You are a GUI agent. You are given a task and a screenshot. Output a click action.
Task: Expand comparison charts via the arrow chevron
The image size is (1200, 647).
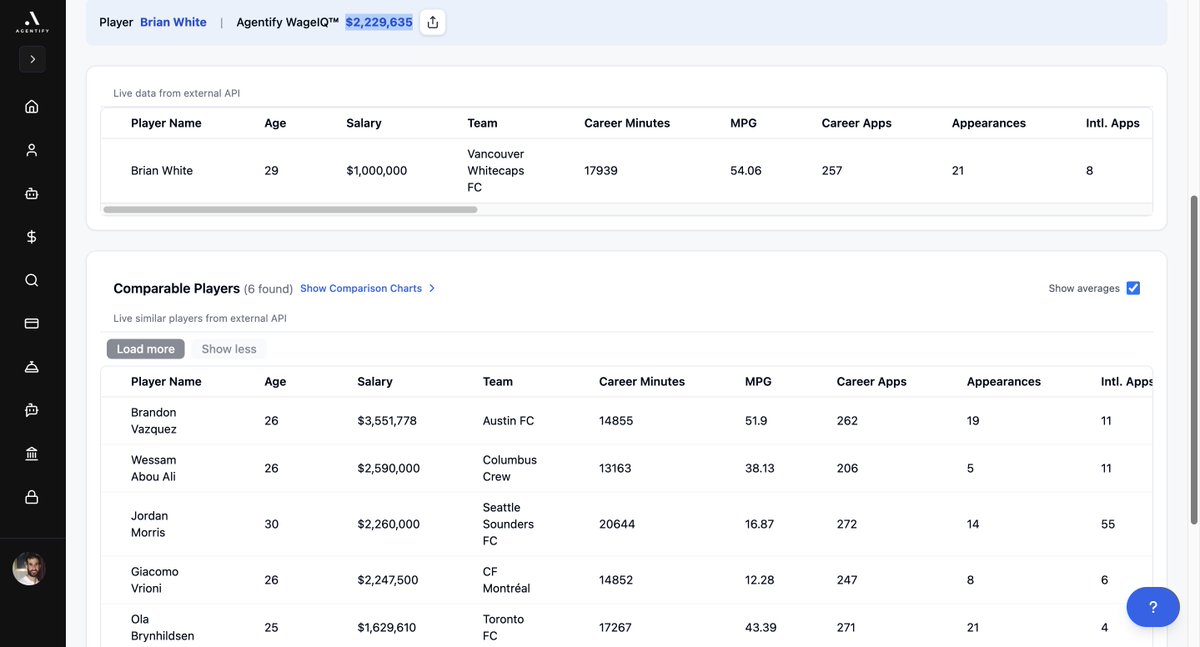[431, 287]
